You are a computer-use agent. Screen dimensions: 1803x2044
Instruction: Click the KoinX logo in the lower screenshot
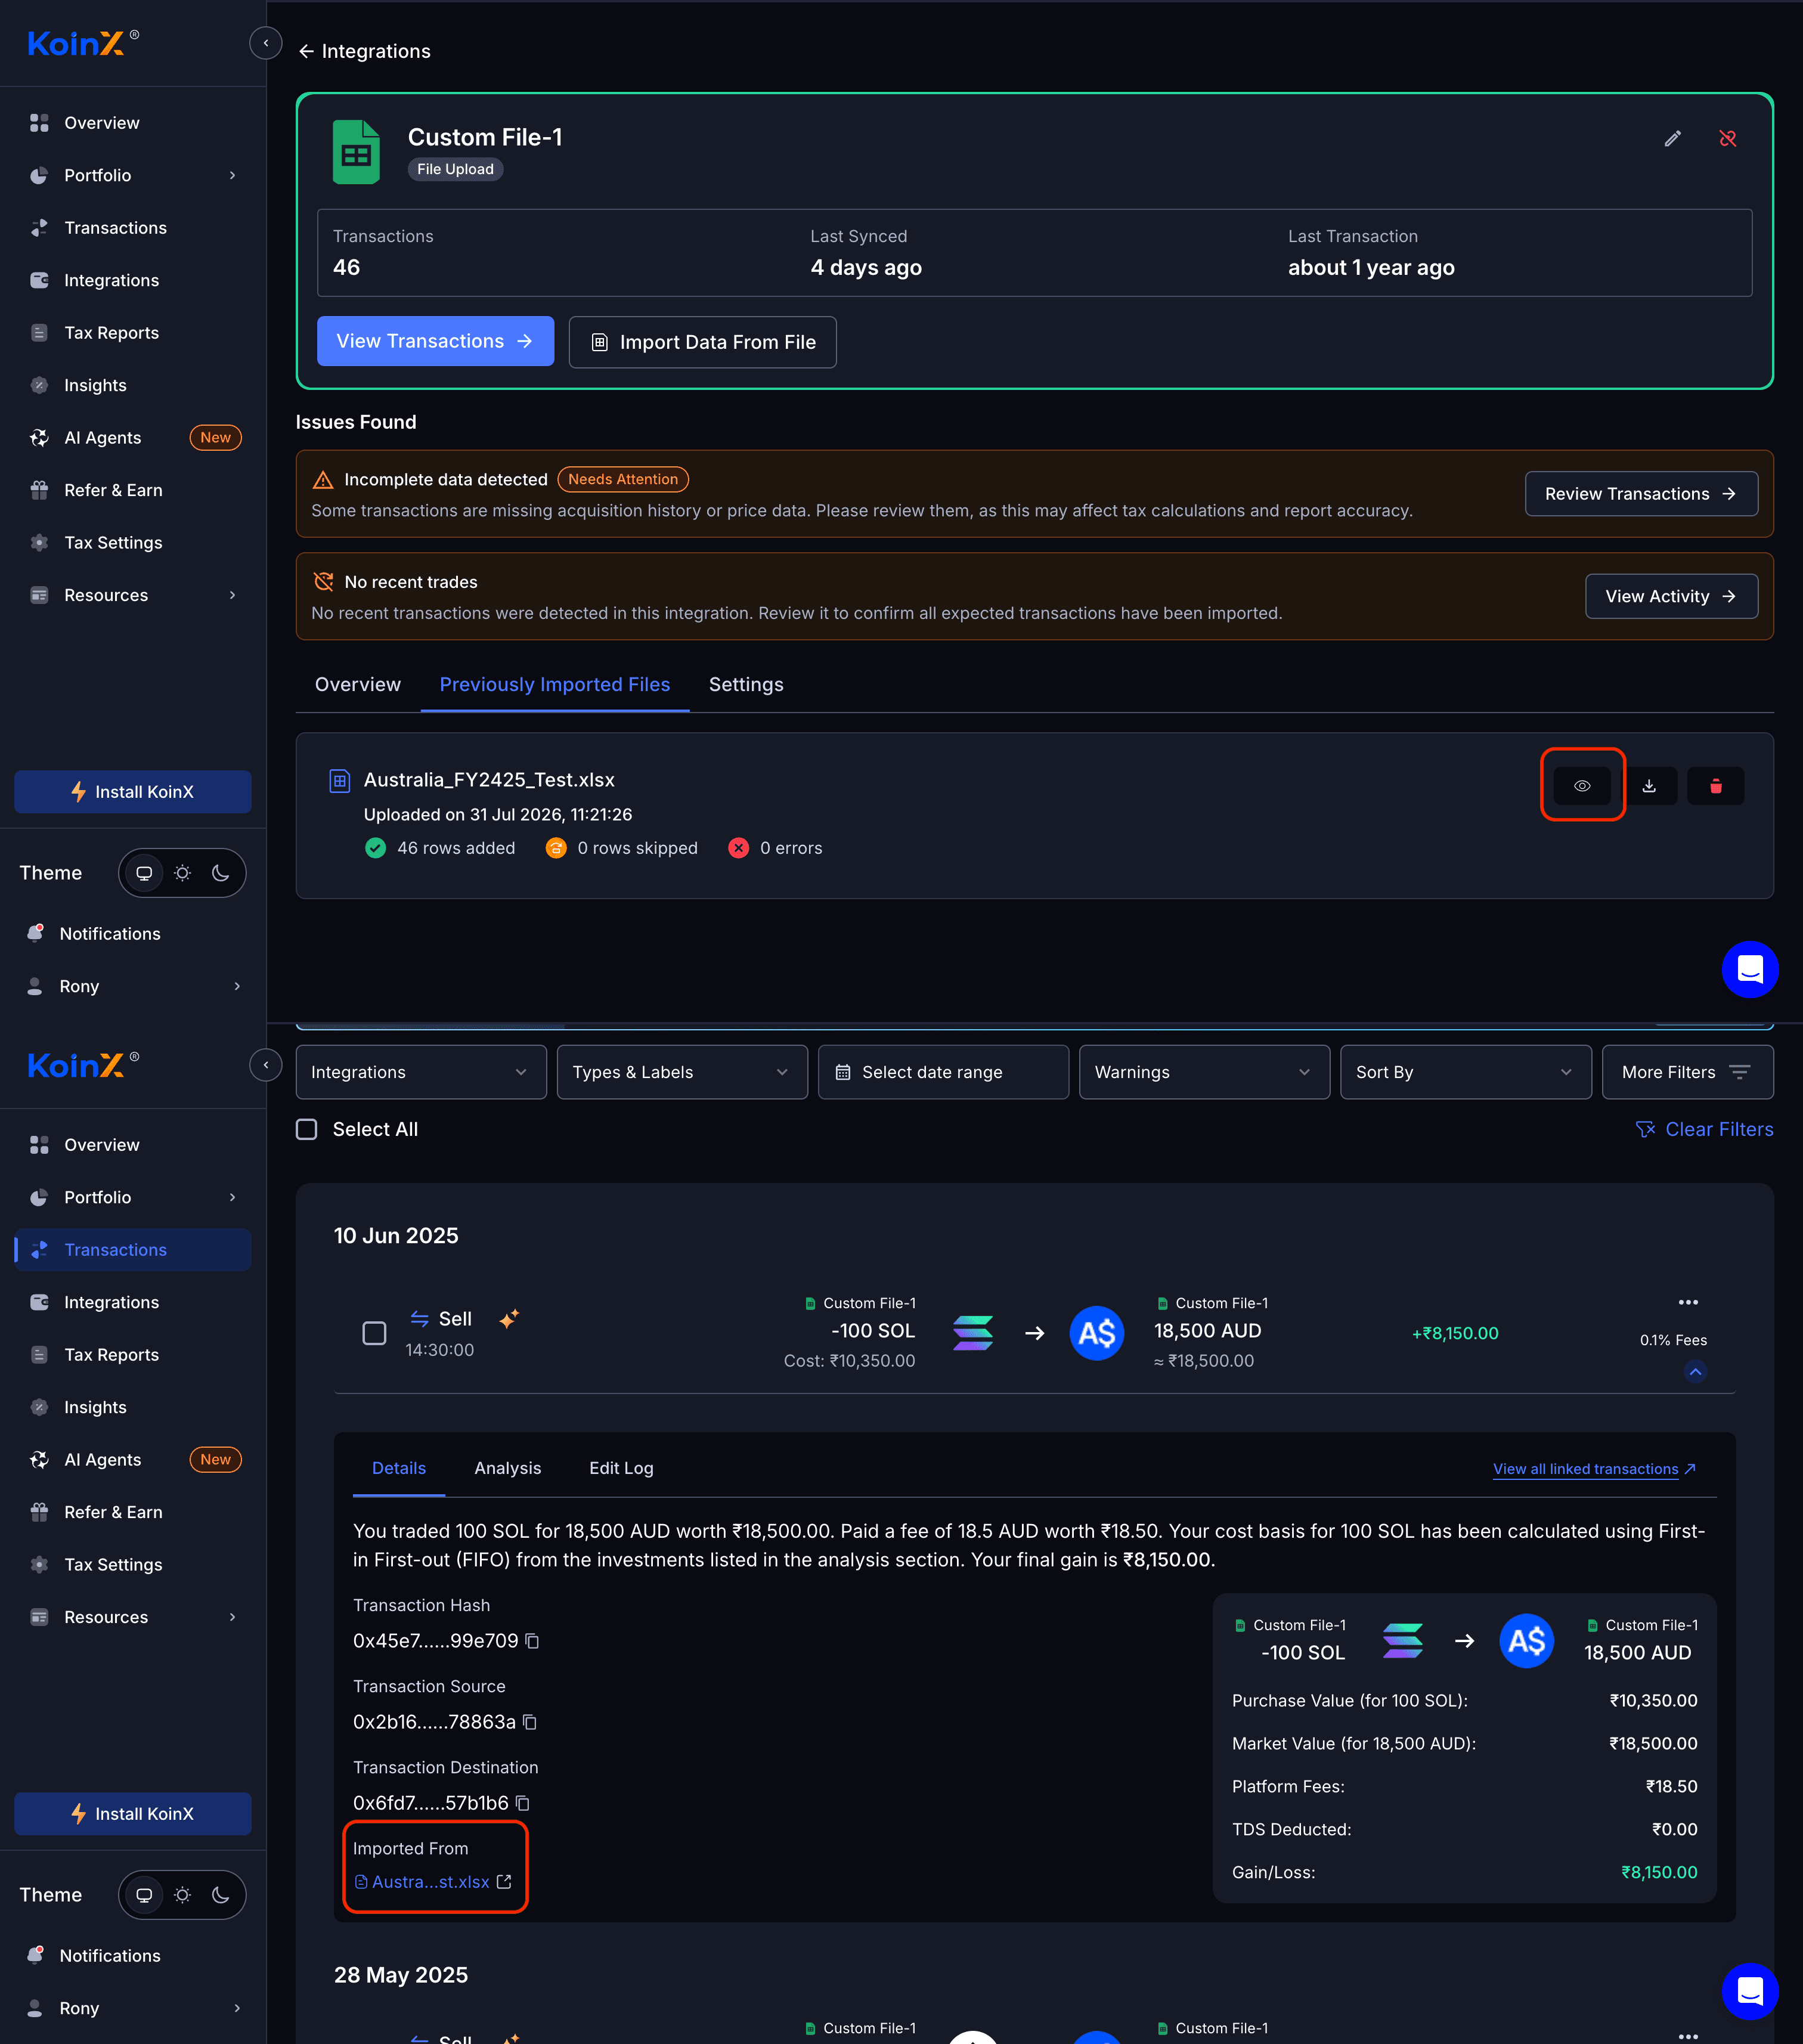point(83,1065)
